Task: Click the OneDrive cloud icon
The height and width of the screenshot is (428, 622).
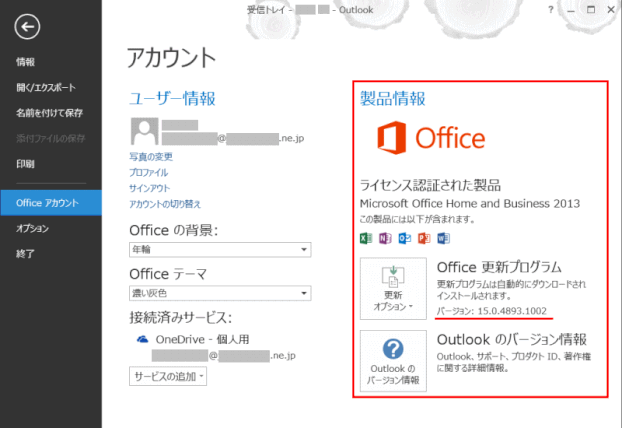Action: click(142, 339)
